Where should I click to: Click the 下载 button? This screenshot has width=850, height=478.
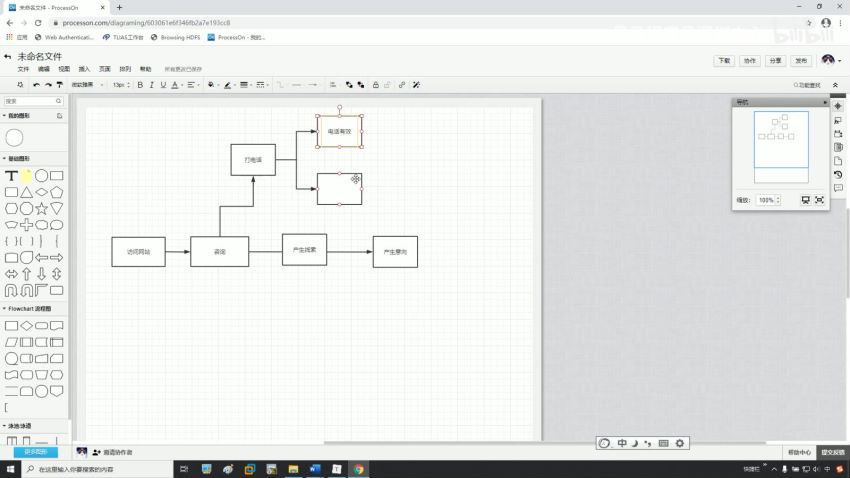click(724, 61)
